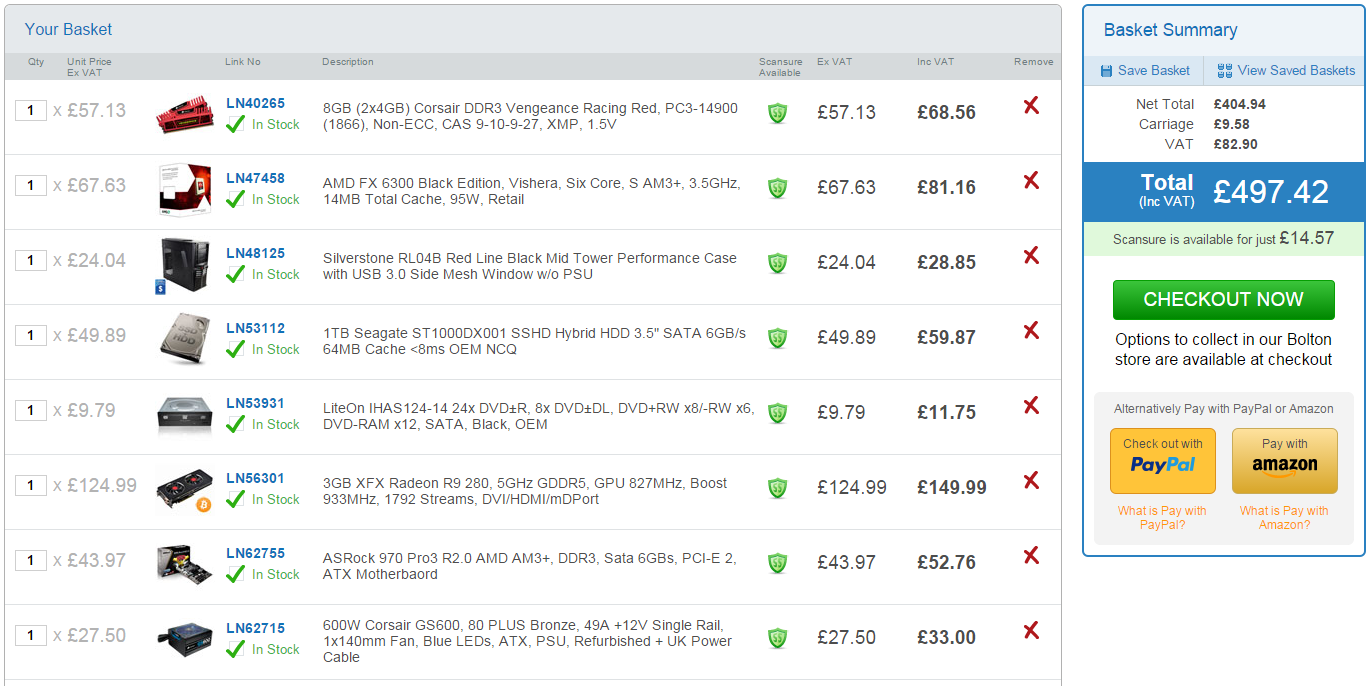Open the Seagate SSHD drive thumbnail

tap(185, 339)
